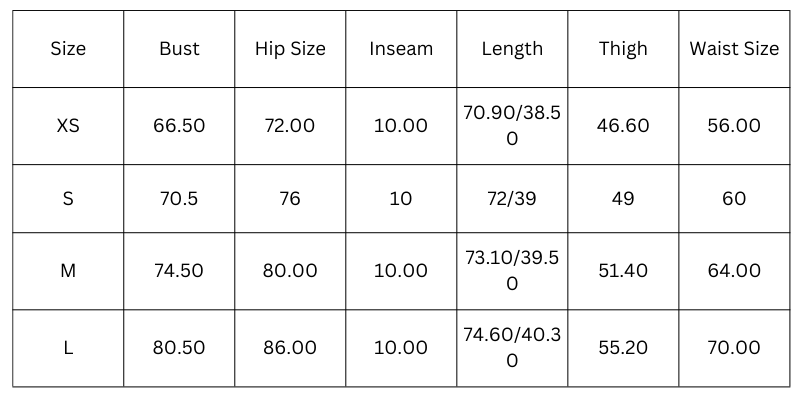Click the 74.60/40.30 length cell
Viewport: 800px width, 400px height.
(512, 348)
